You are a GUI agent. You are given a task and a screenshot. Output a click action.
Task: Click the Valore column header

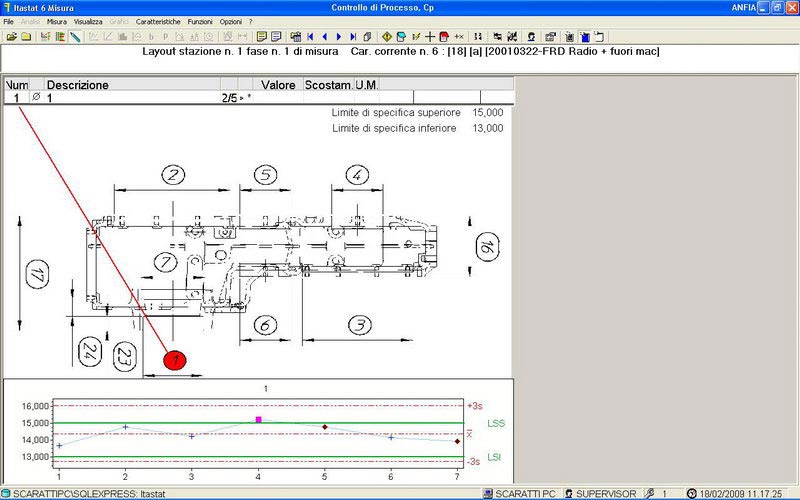point(278,85)
